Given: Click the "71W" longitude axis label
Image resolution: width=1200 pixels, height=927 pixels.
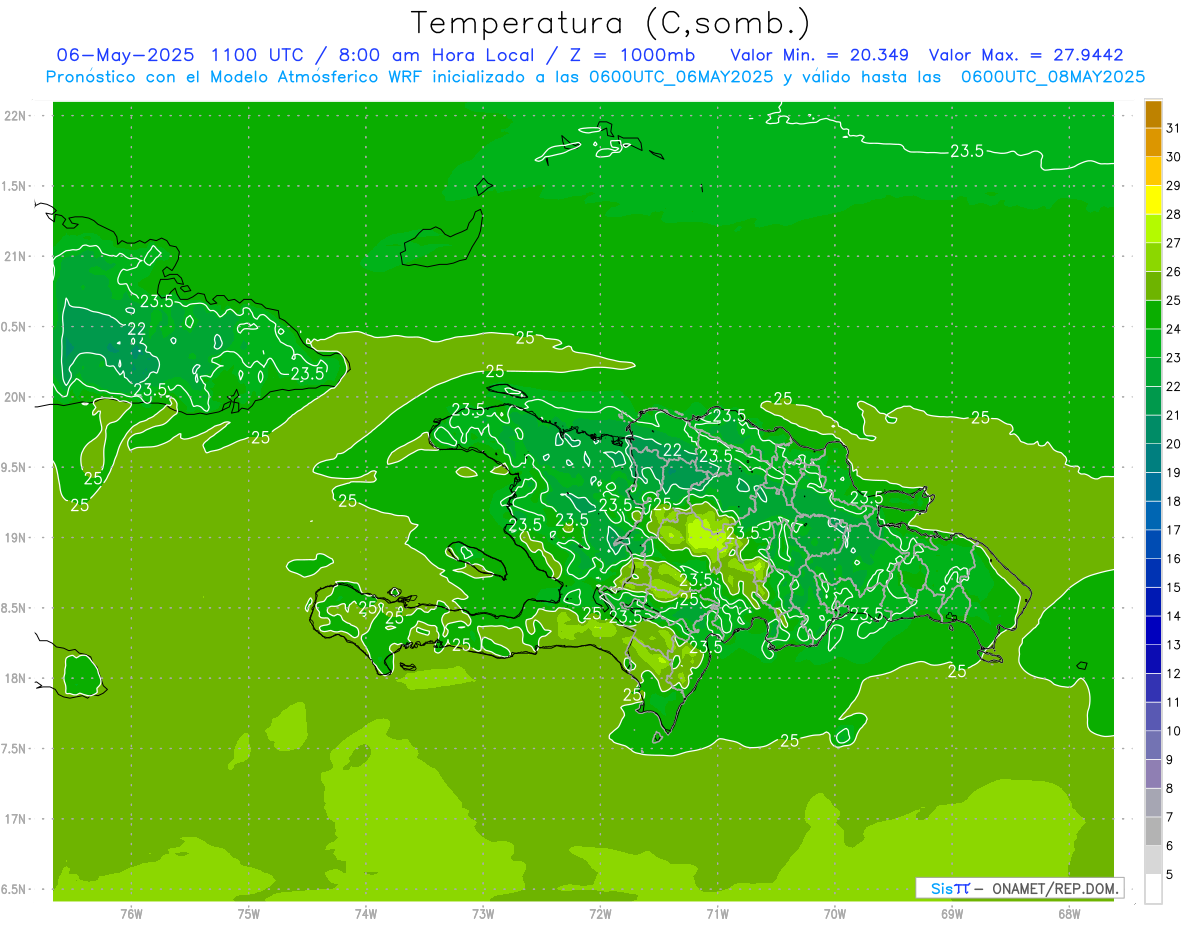Looking at the screenshot, I should (x=717, y=914).
